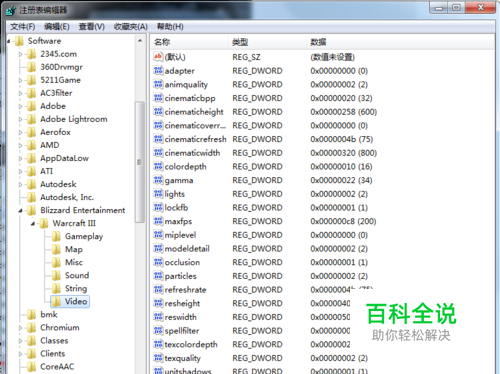Click the Clients folder icon
500x374 pixels.
[32, 353]
